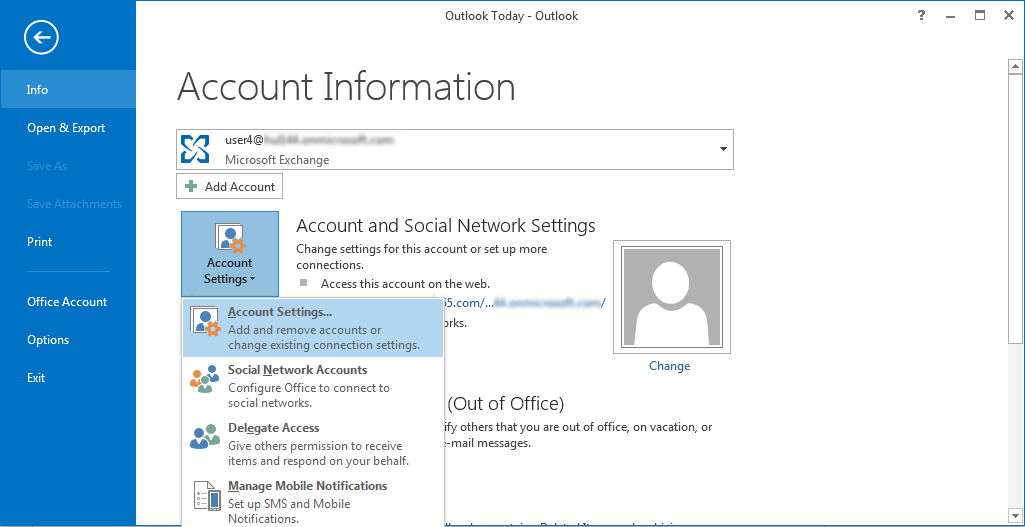Click the Account and Social Network Settings heading
This screenshot has height=527, width=1025.
tap(446, 226)
